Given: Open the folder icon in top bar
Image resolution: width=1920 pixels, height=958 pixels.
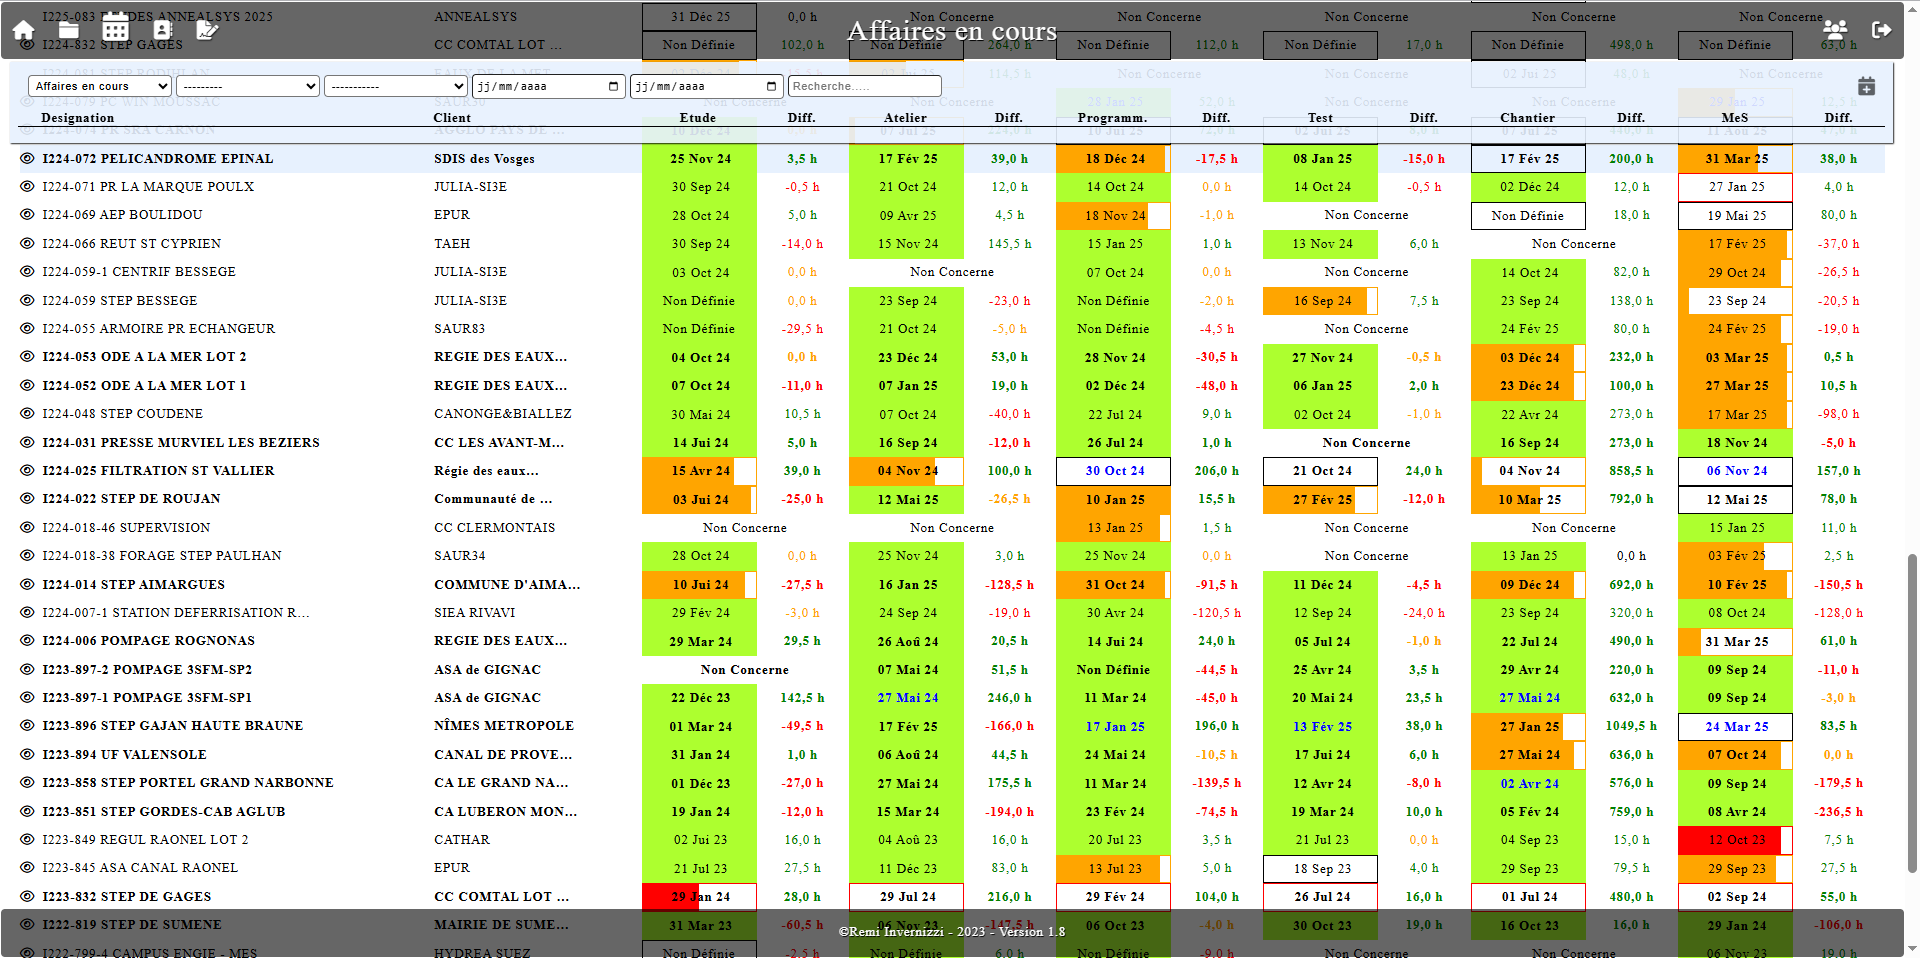Looking at the screenshot, I should click(69, 30).
